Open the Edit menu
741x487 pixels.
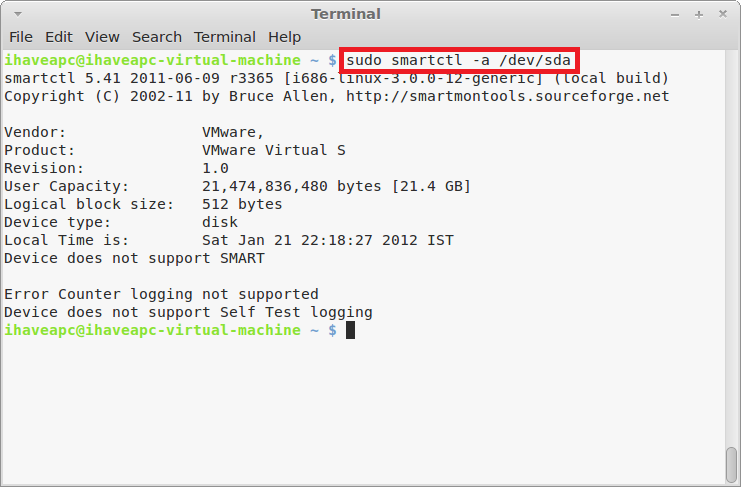pos(59,37)
